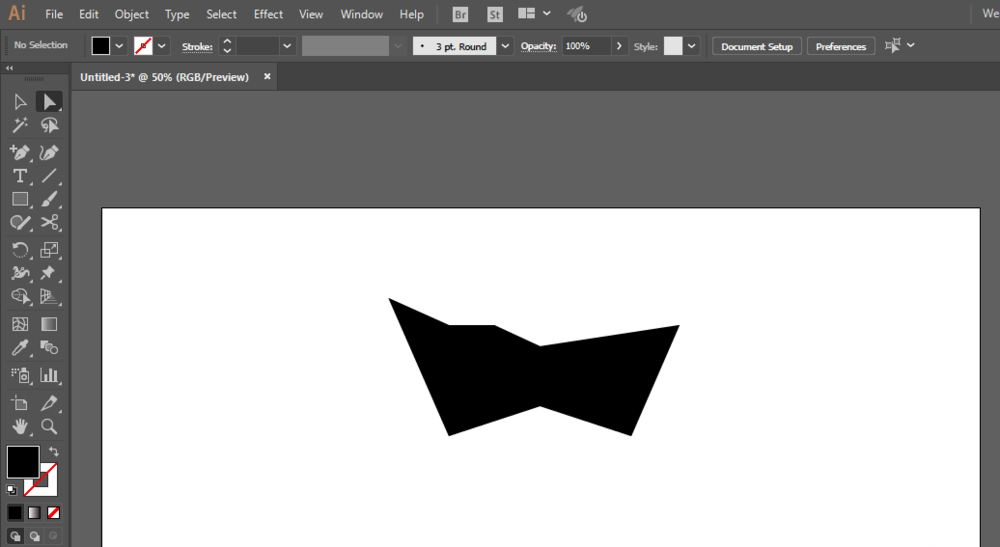Pick the Type tool
1000x547 pixels.
pyautogui.click(x=19, y=176)
